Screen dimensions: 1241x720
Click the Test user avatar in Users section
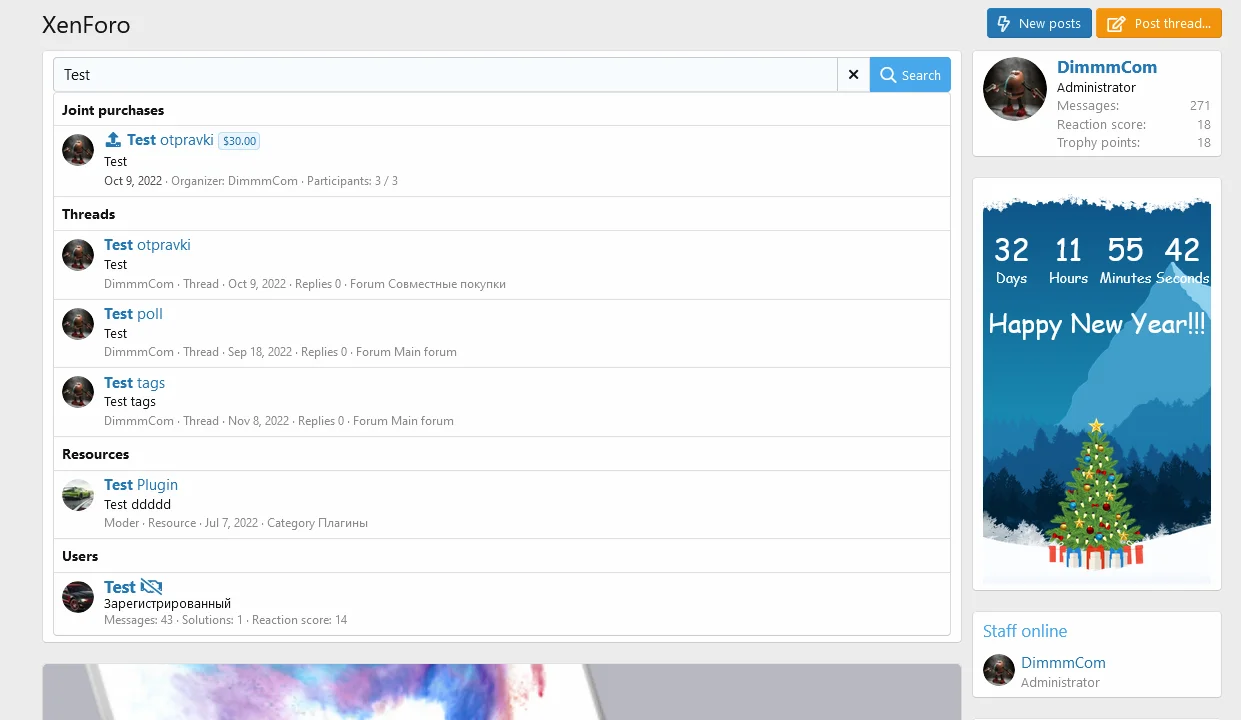[78, 597]
